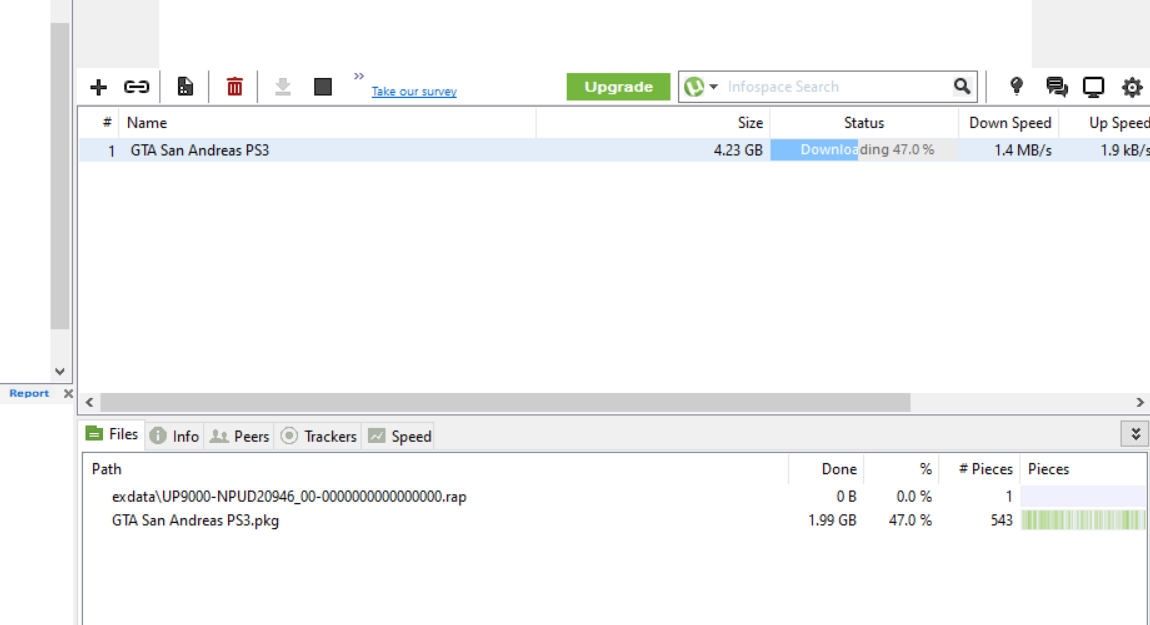Image resolution: width=1150 pixels, height=625 pixels.
Task: Click the green pieces bar for the .pkg
Action: (x=1083, y=520)
